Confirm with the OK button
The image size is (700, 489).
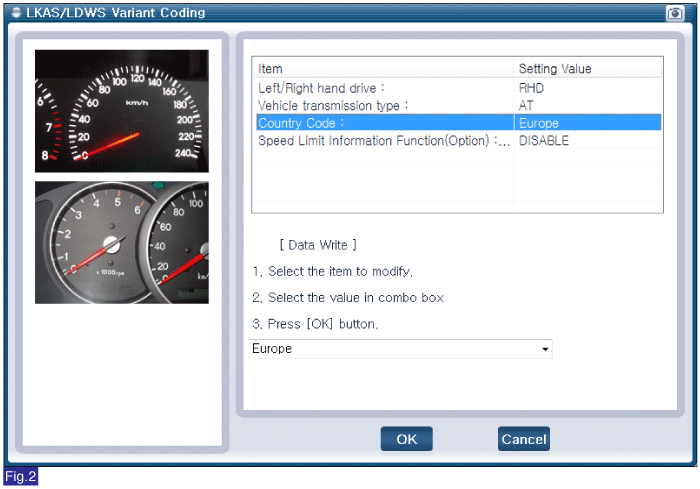407,439
